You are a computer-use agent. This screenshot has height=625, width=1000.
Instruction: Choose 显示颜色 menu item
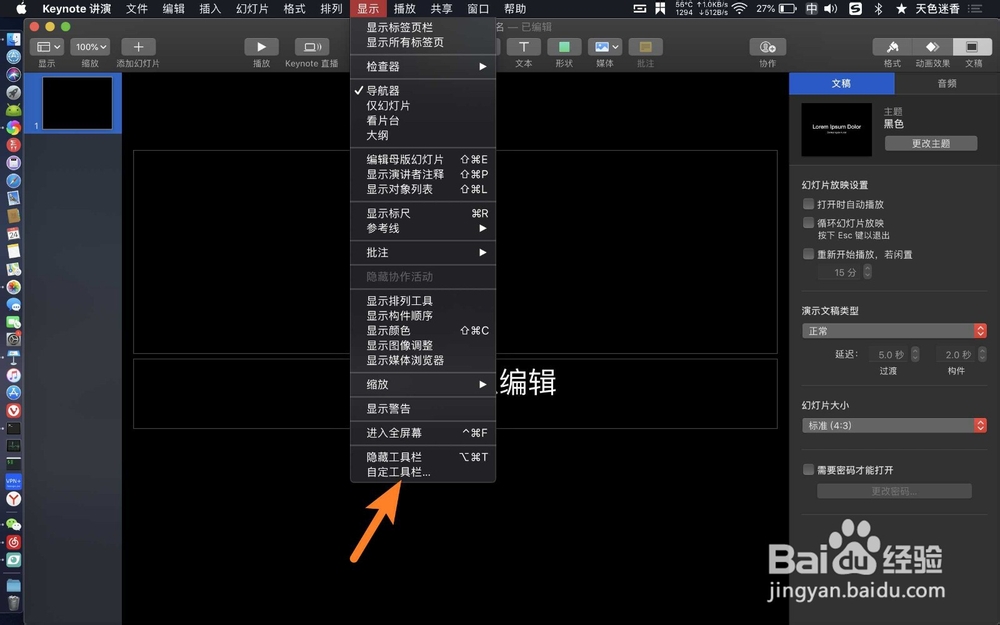tap(423, 331)
